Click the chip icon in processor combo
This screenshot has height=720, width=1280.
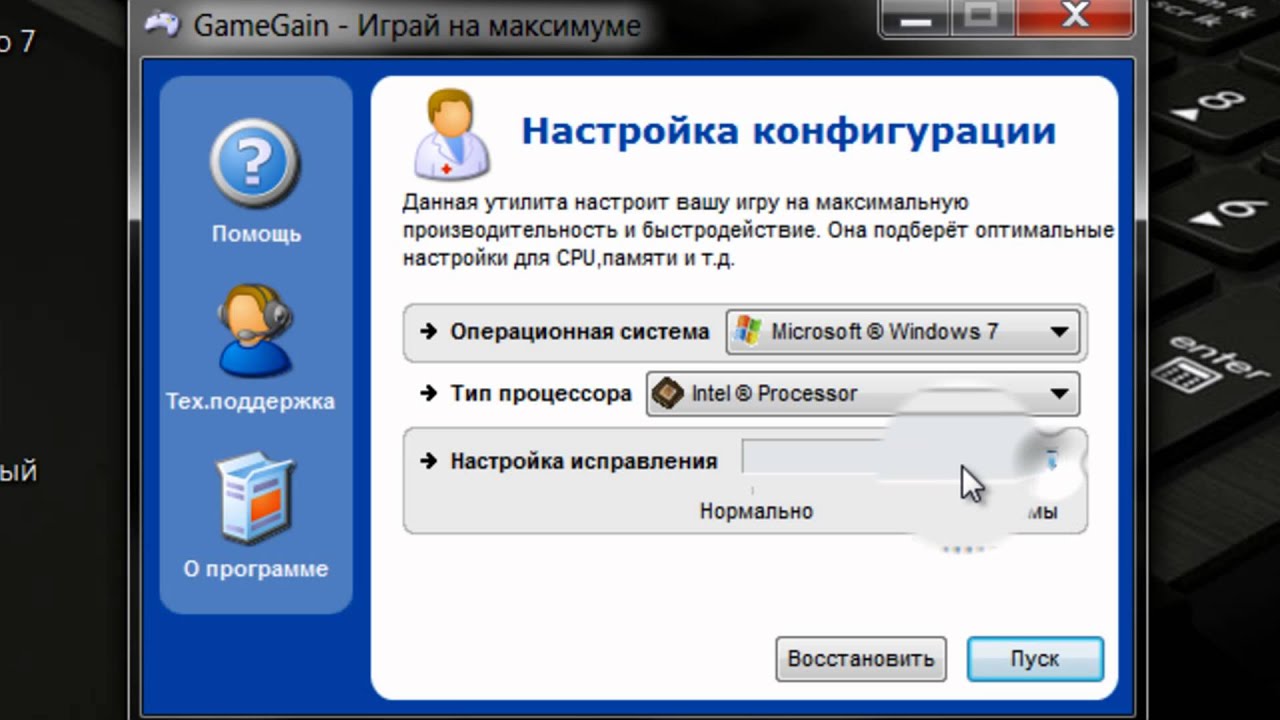668,394
